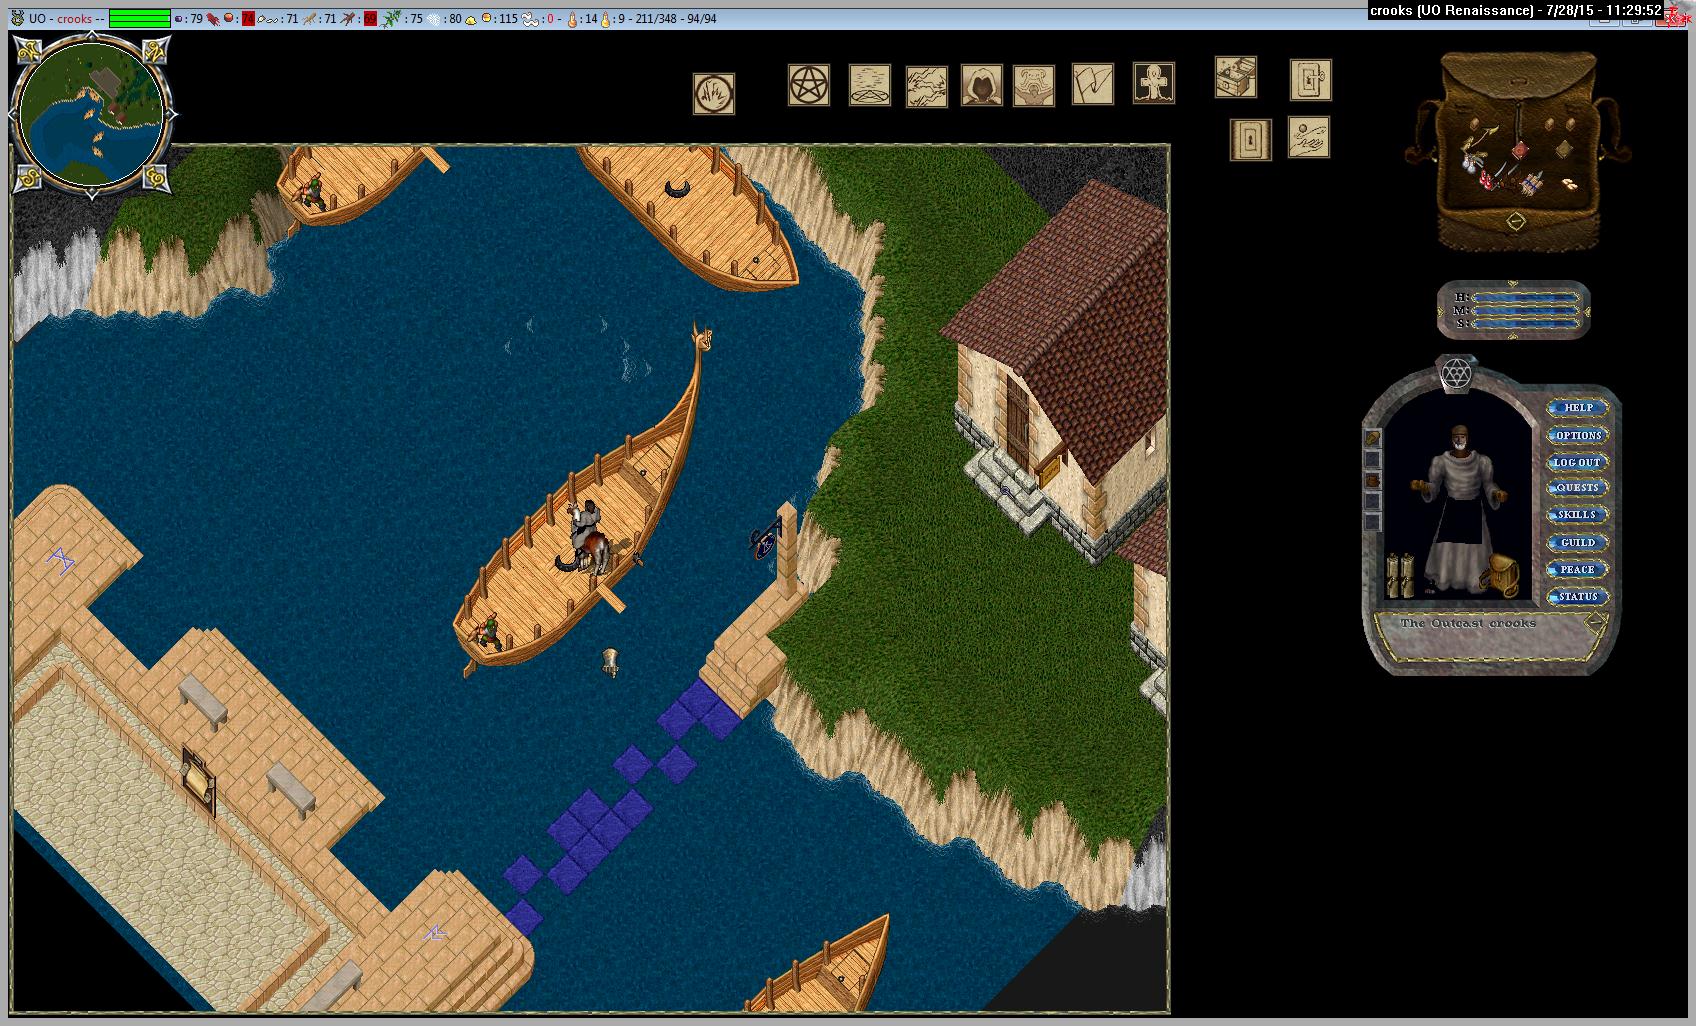Open the SKILLS list
Image resolution: width=1696 pixels, height=1026 pixels.
coord(1578,515)
